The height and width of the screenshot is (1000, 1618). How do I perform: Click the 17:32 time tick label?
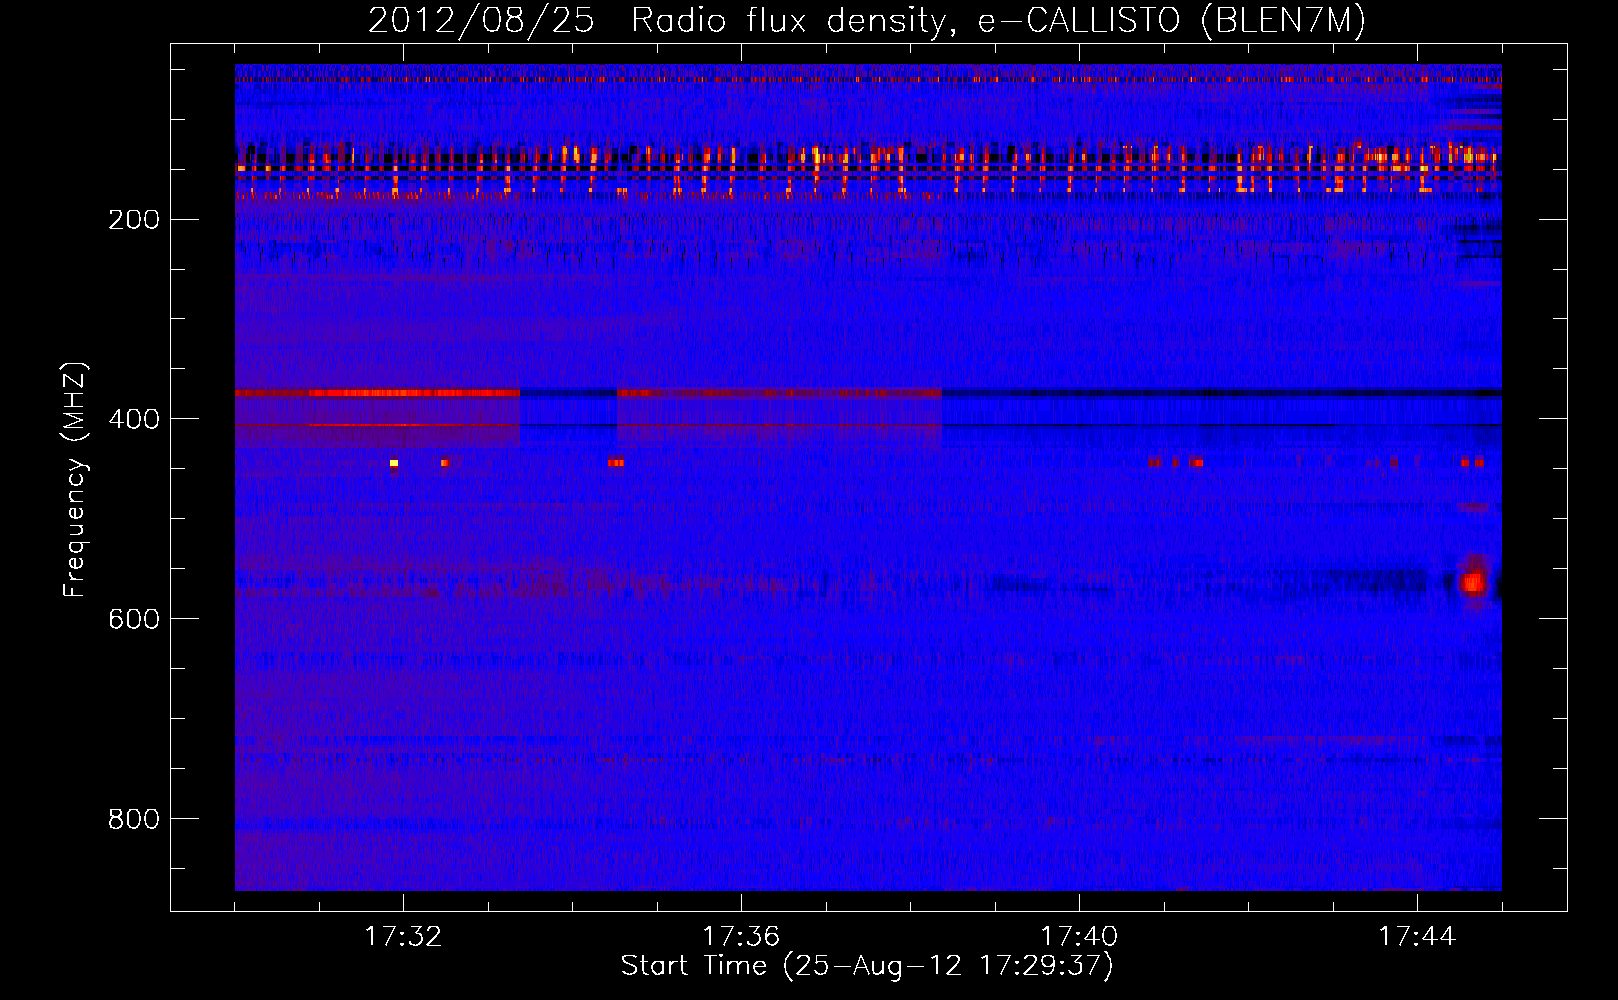coord(403,936)
